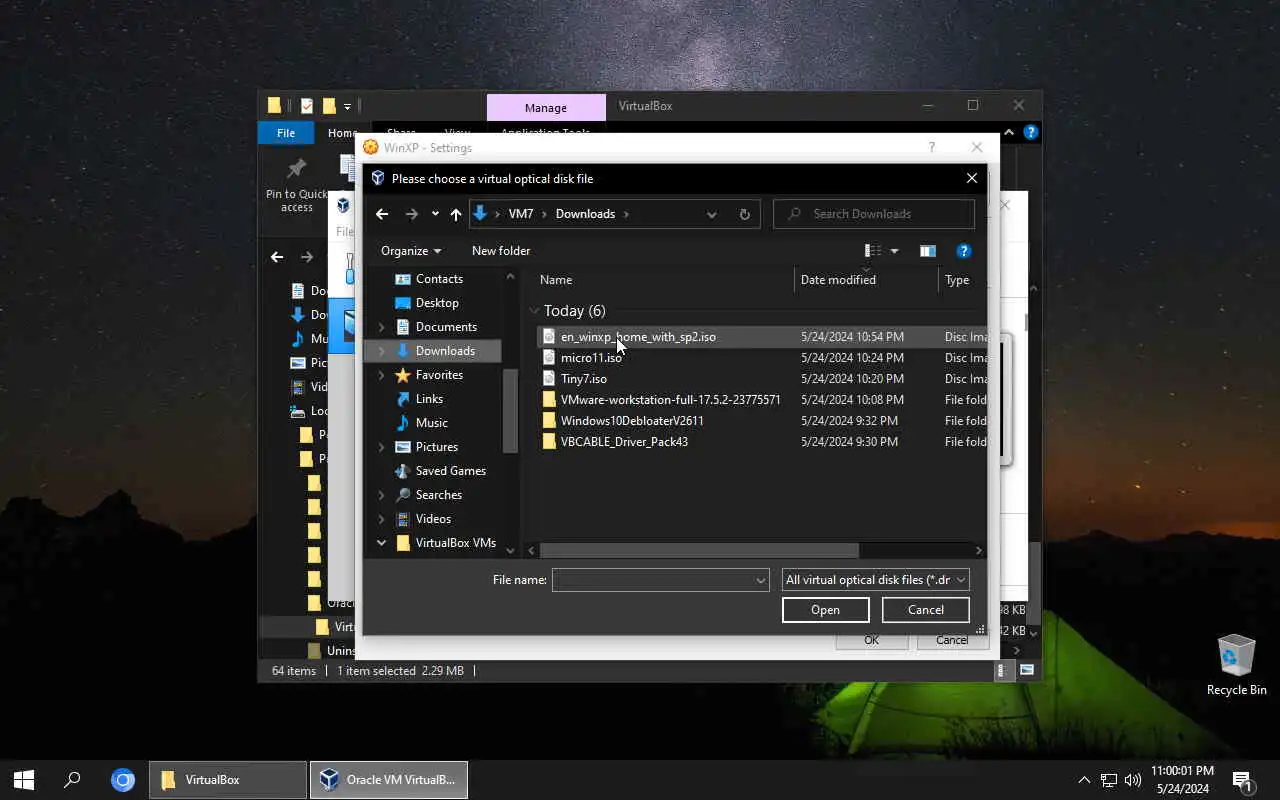1280x800 pixels.
Task: Switch Explorer to large icons view
Action: click(x=1027, y=671)
